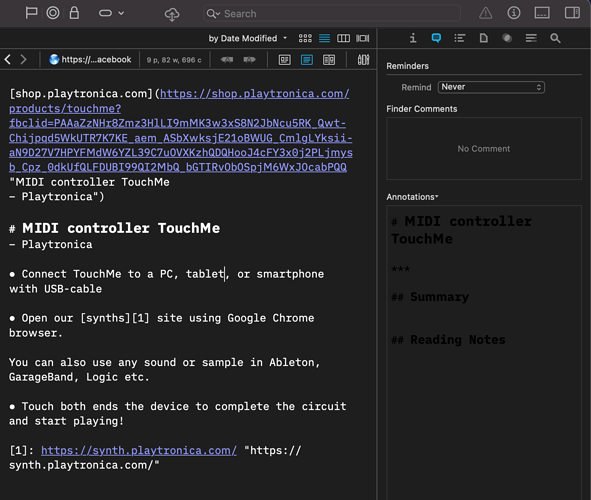Screen dimensions: 591x500
Task: Click the annotation ## Summary heading
Action: 430,297
